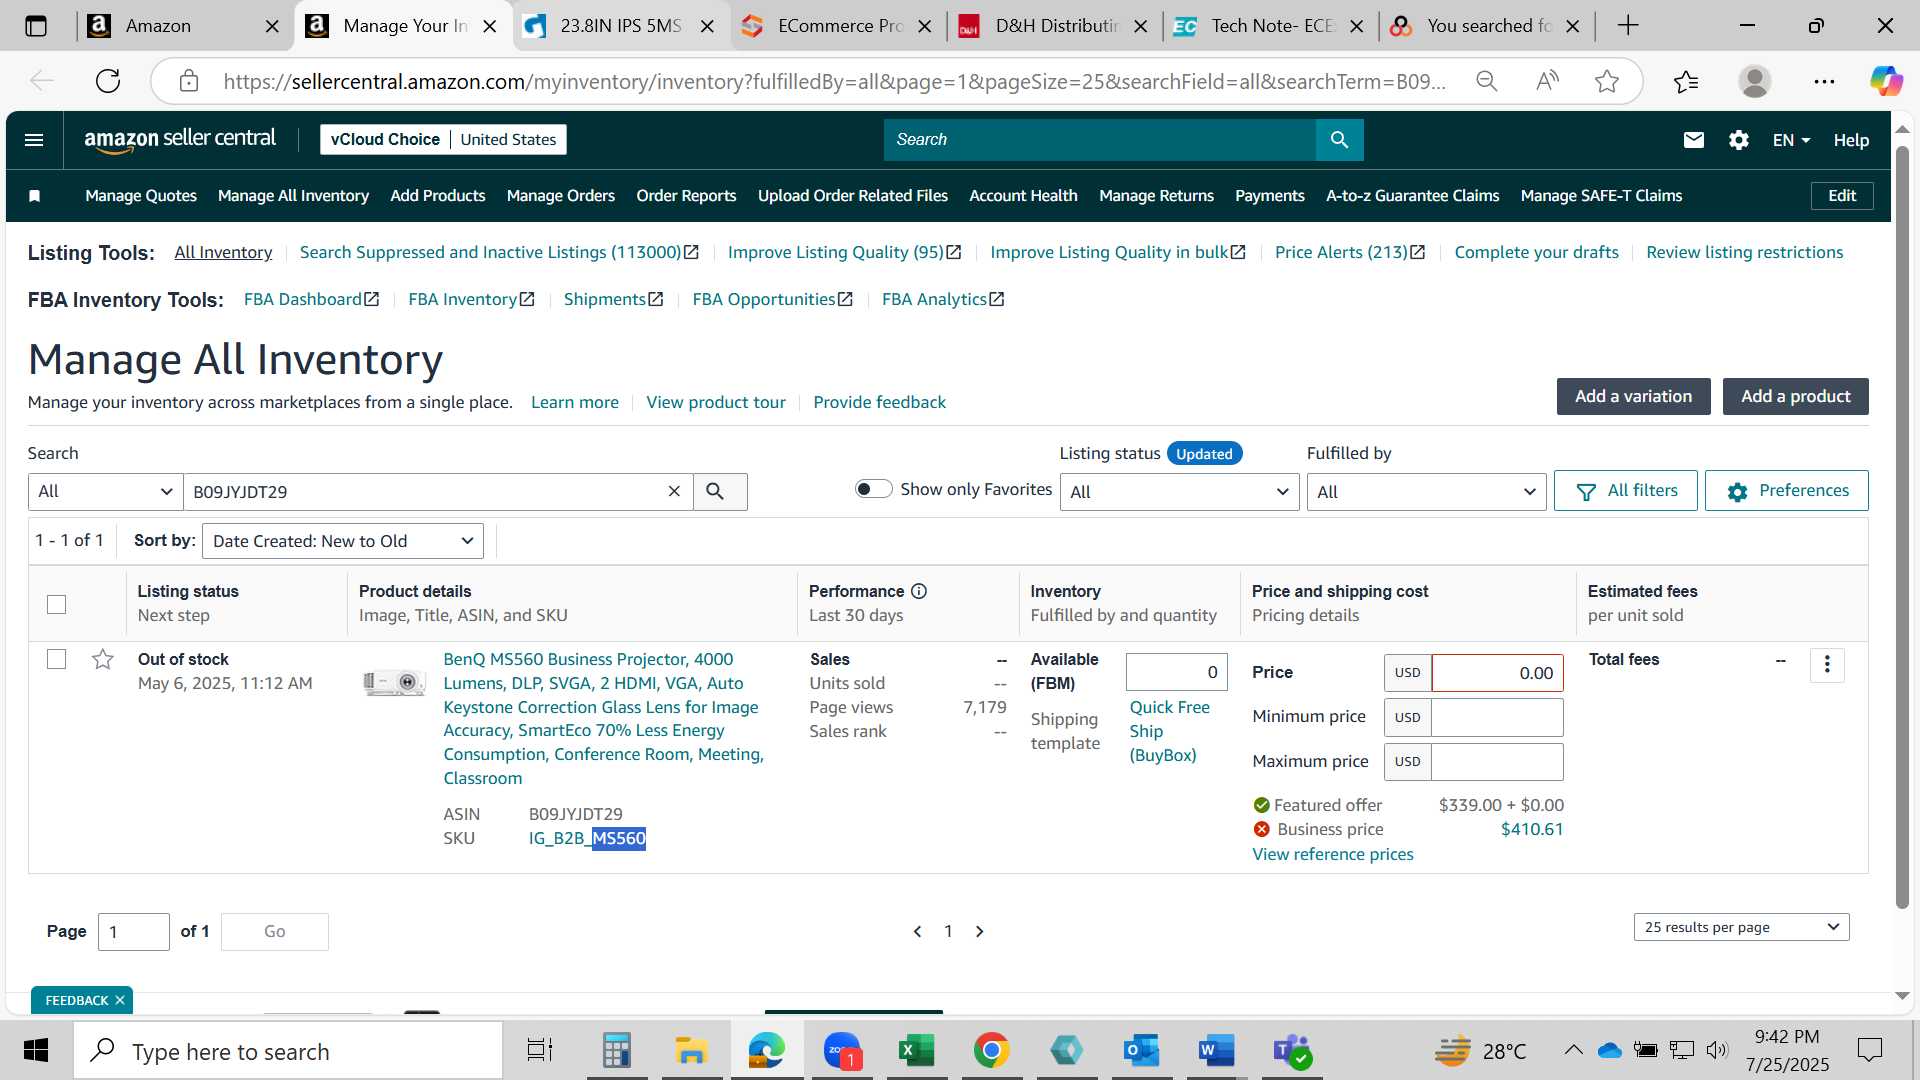Click View reference prices link
Screen dimensions: 1920x1080
(1332, 854)
